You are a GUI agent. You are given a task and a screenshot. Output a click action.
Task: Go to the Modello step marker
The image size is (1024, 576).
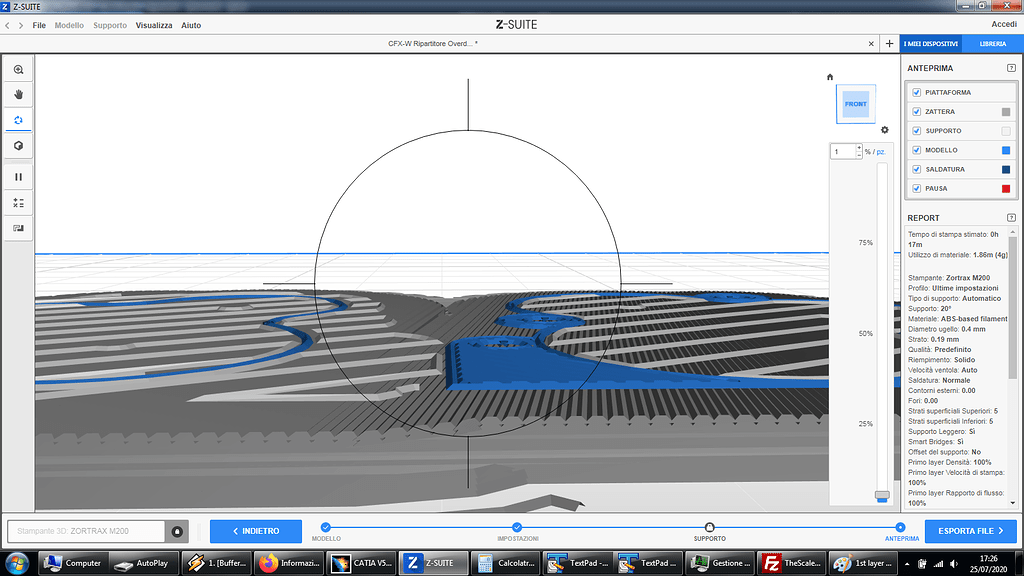[326, 527]
